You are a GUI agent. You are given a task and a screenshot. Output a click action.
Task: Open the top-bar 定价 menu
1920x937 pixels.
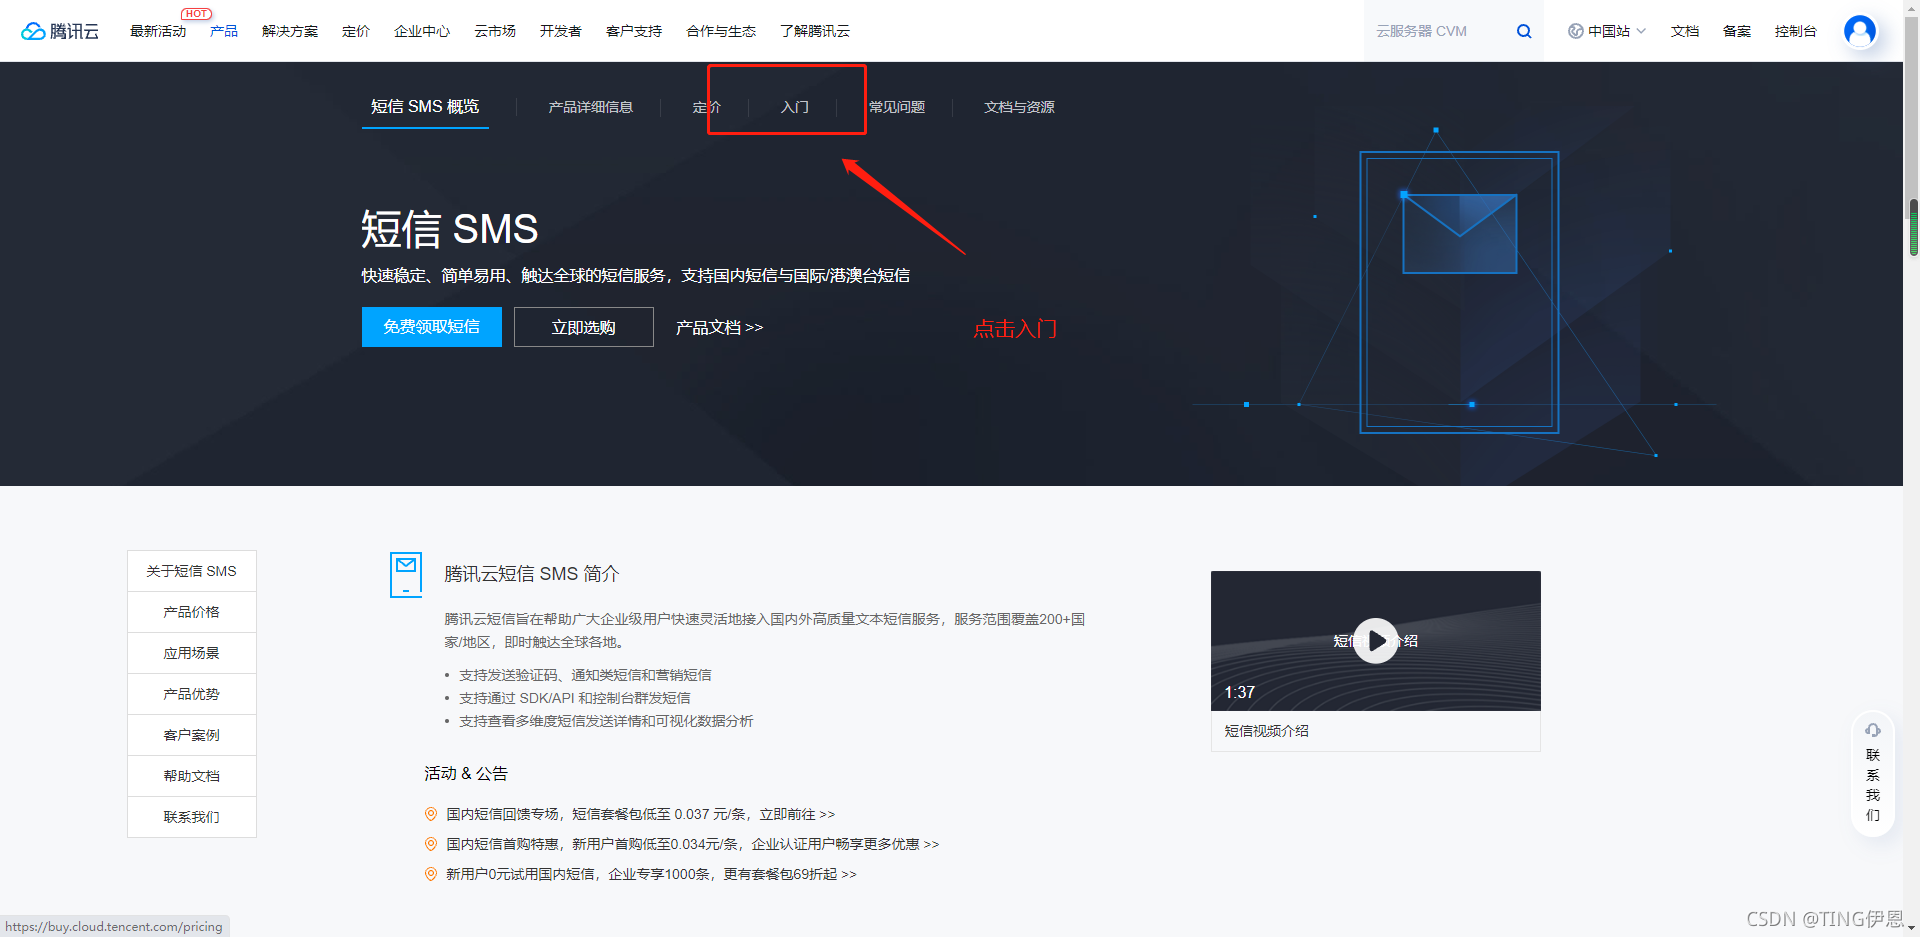[356, 31]
